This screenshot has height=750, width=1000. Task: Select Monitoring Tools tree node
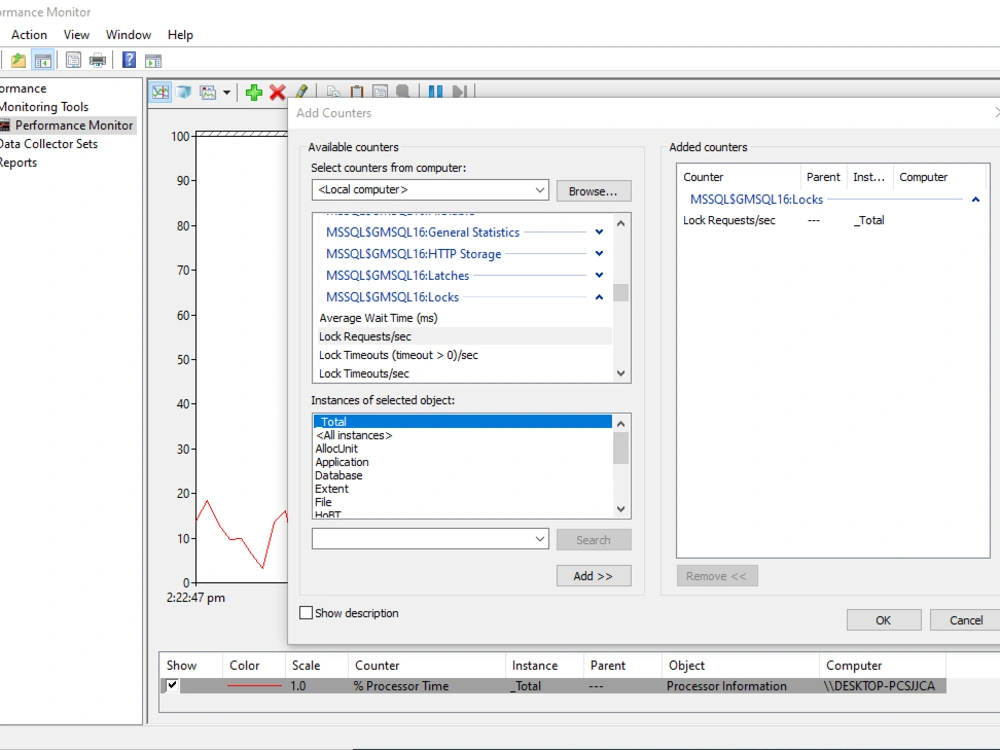click(x=44, y=107)
